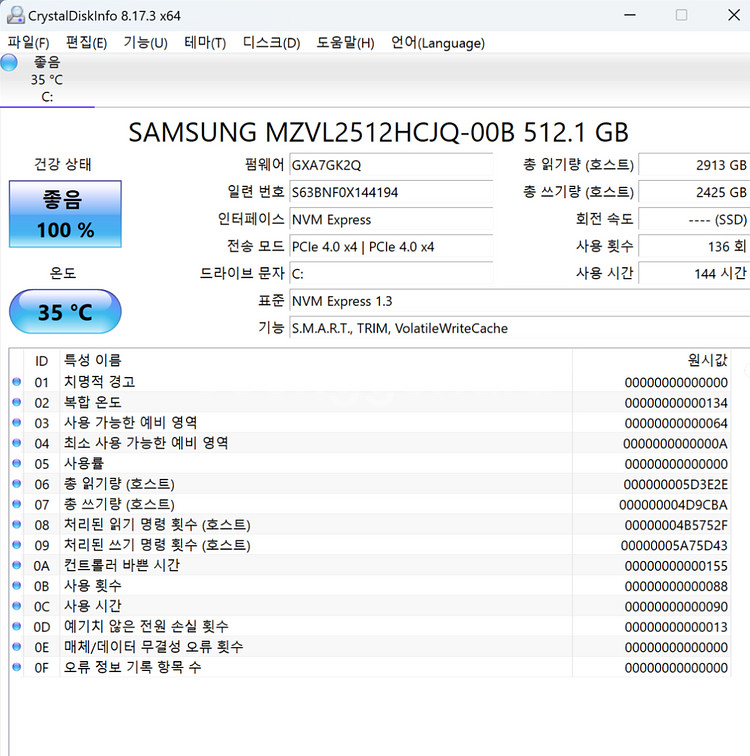The image size is (750, 756).
Task: Click status dot icon for row 0A
Action: (16, 565)
